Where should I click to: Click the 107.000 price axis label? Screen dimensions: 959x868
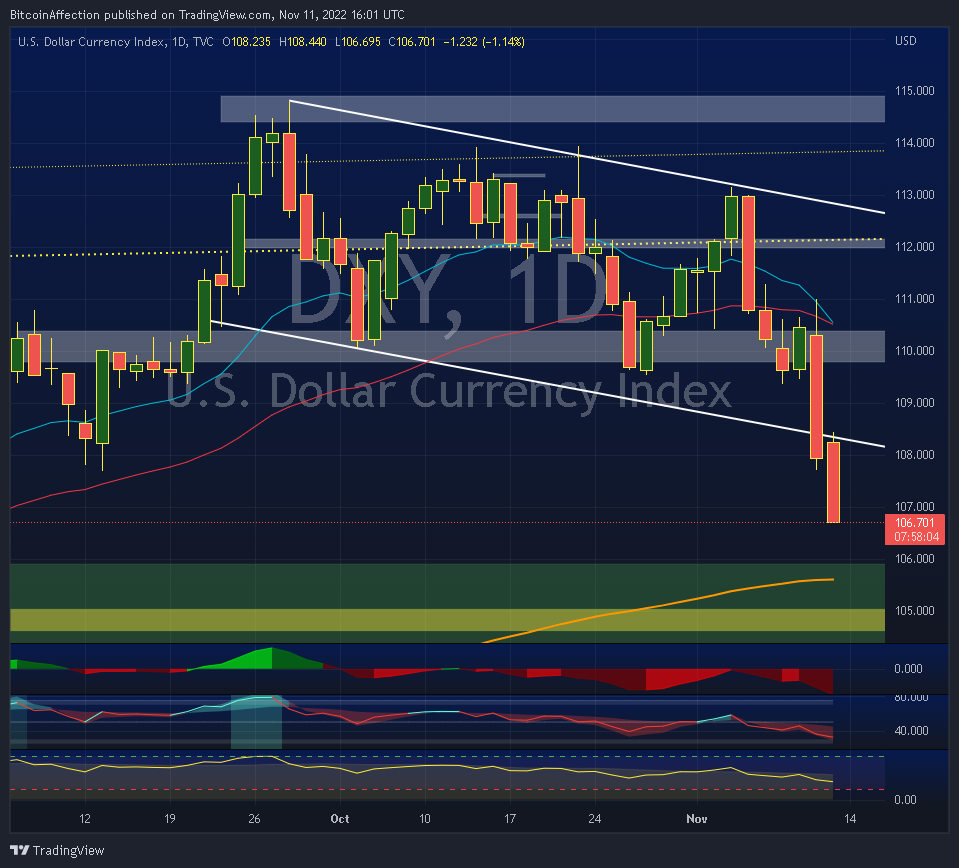914,506
